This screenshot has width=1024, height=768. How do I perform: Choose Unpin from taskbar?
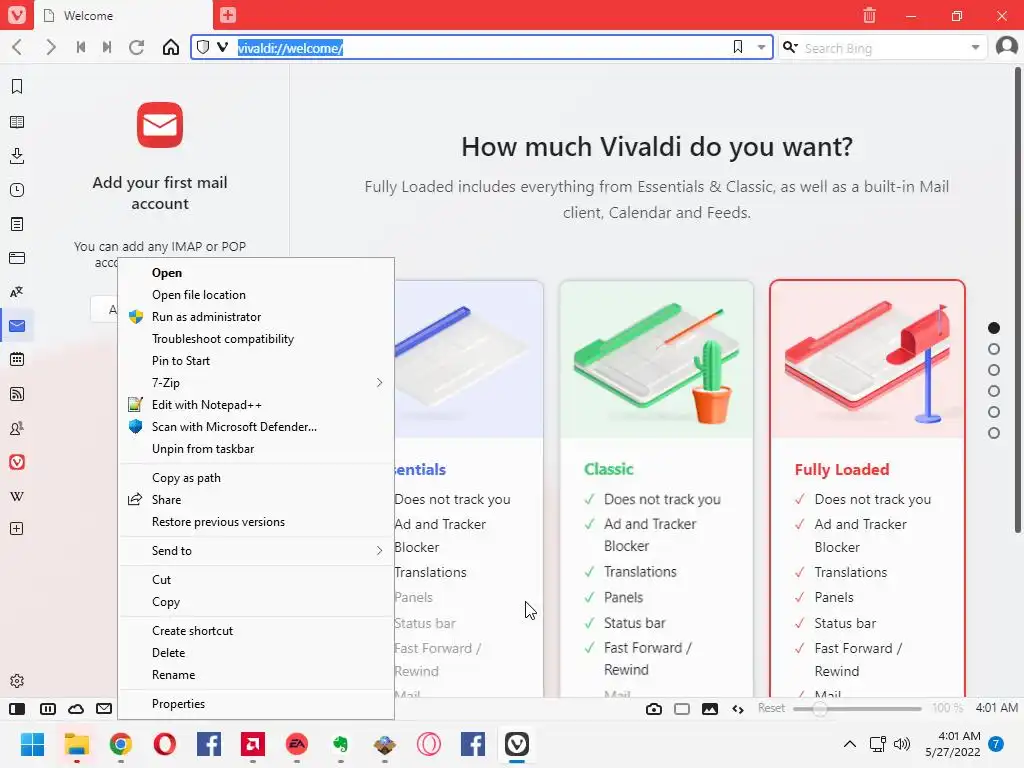point(256,449)
